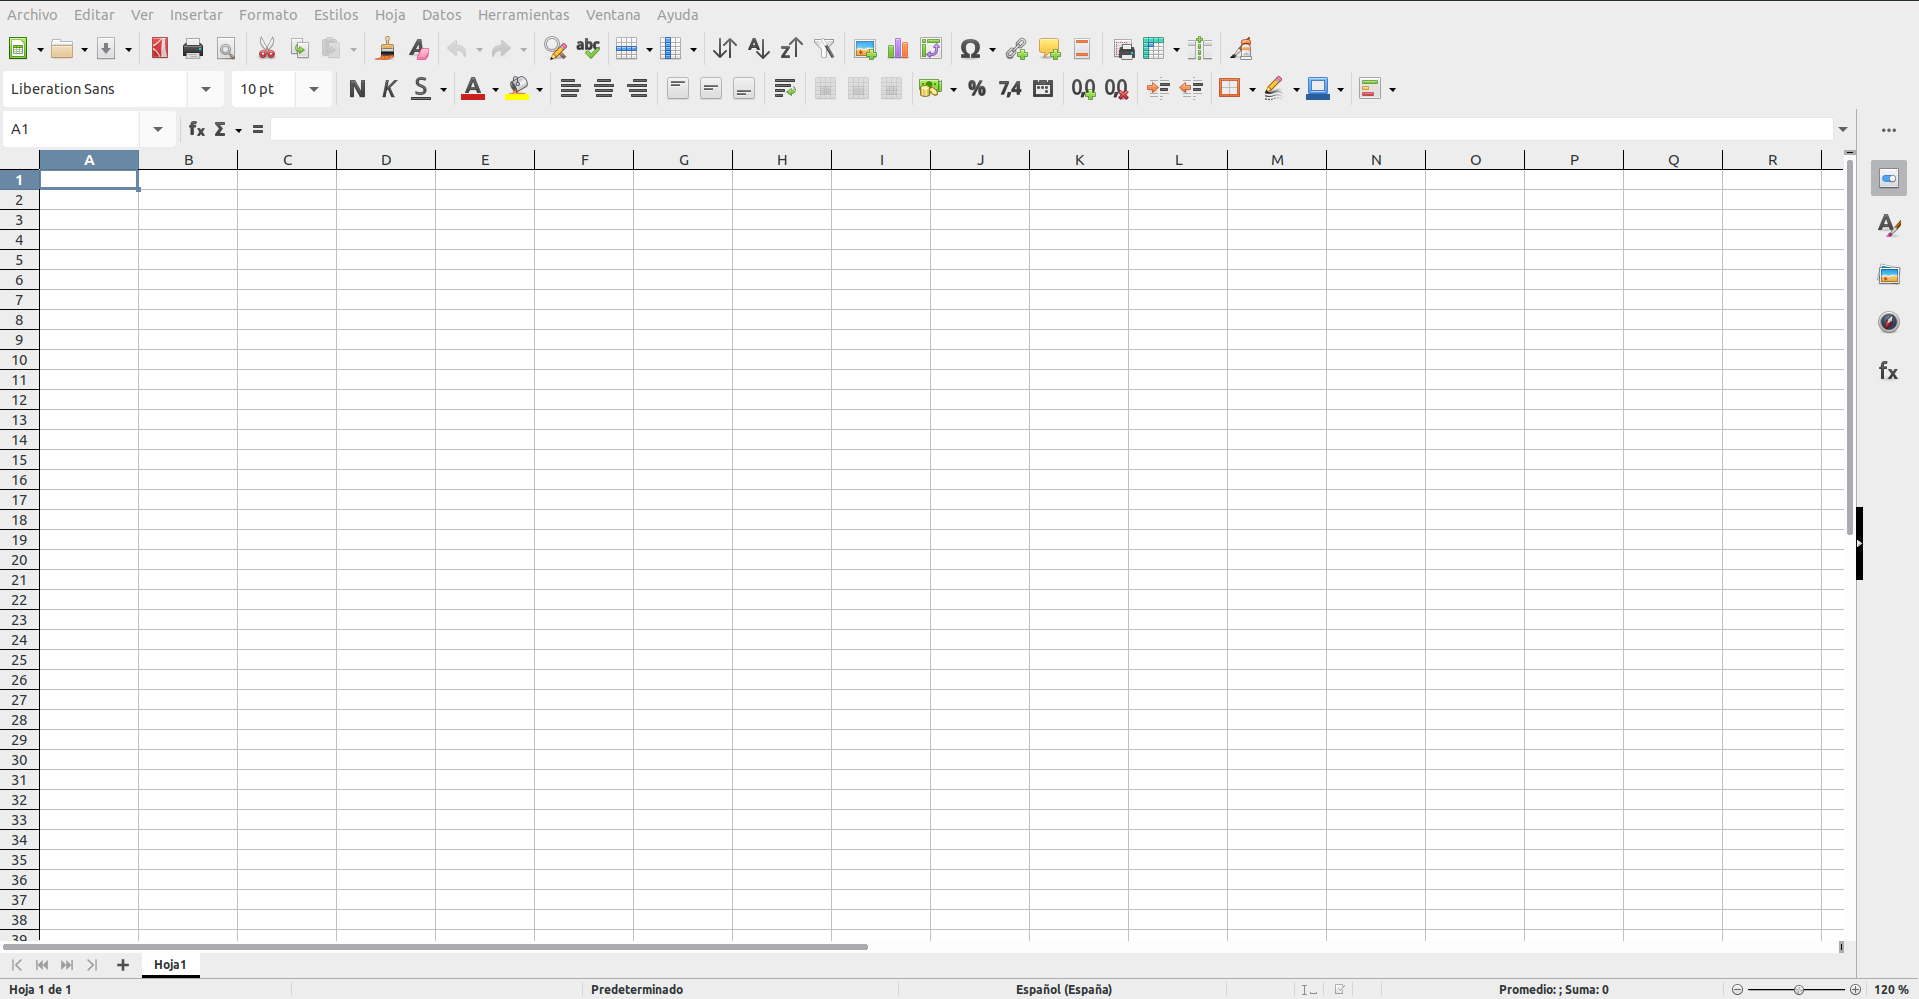Click the zoom slider in status bar
The image size is (1919, 999).
pyautogui.click(x=1798, y=989)
